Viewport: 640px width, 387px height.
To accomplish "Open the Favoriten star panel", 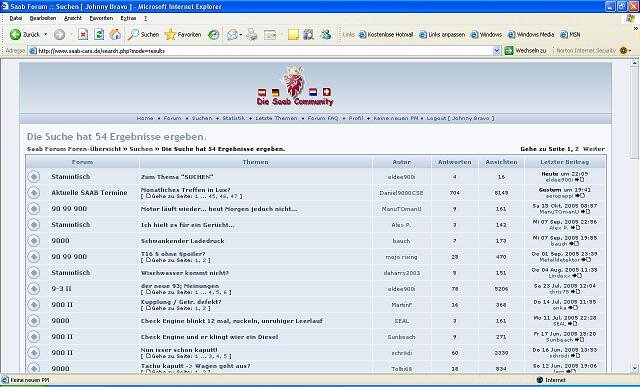I will pyautogui.click(x=183, y=35).
